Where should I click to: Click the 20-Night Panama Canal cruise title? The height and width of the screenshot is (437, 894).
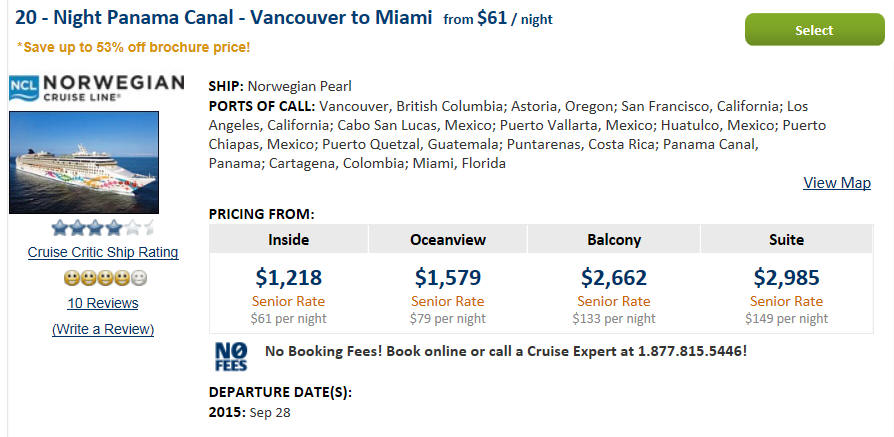pyautogui.click(x=224, y=18)
